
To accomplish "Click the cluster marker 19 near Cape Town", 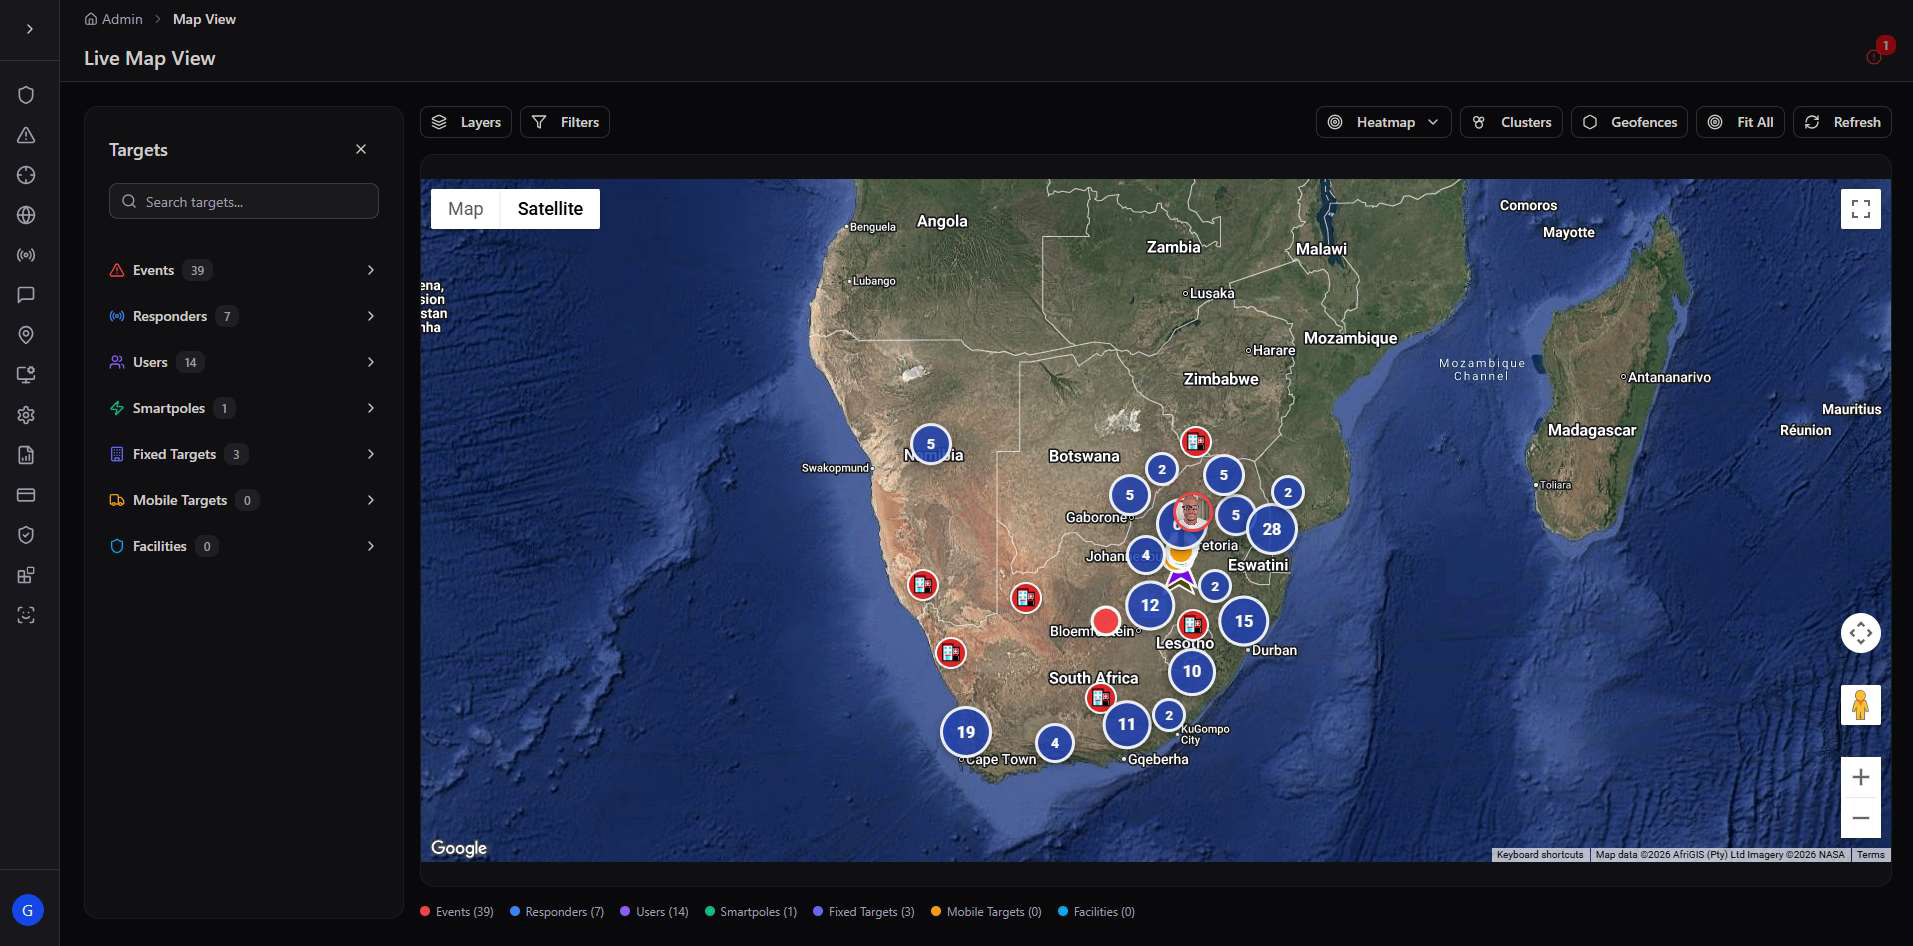I will point(965,732).
